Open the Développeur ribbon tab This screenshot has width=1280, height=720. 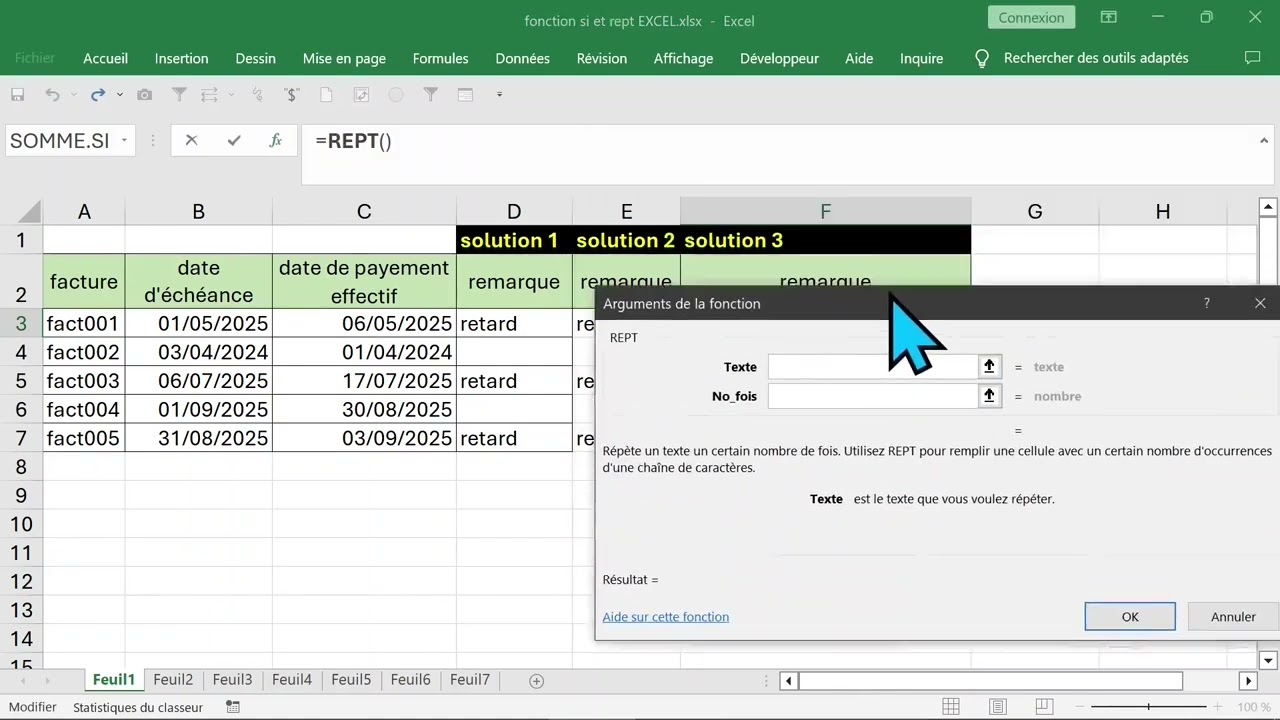pos(779,58)
